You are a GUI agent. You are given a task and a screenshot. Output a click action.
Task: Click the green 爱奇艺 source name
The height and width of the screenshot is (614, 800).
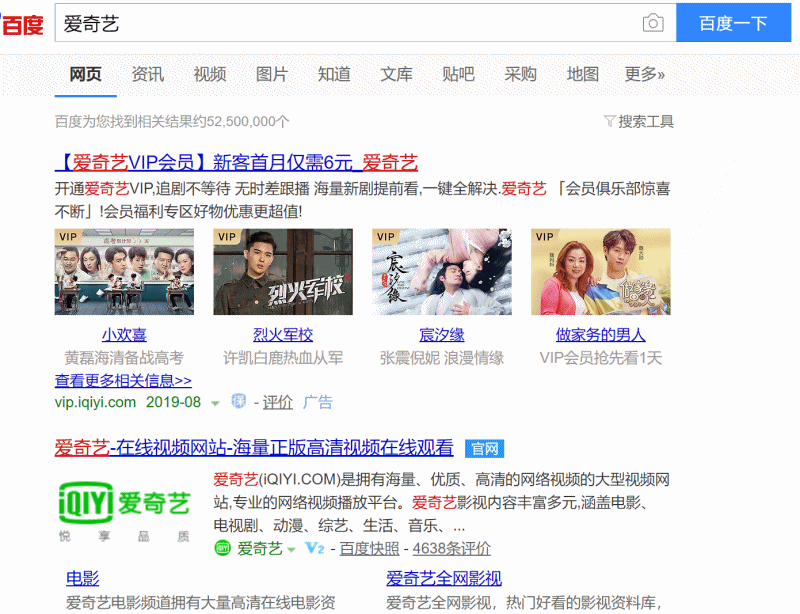(x=260, y=549)
